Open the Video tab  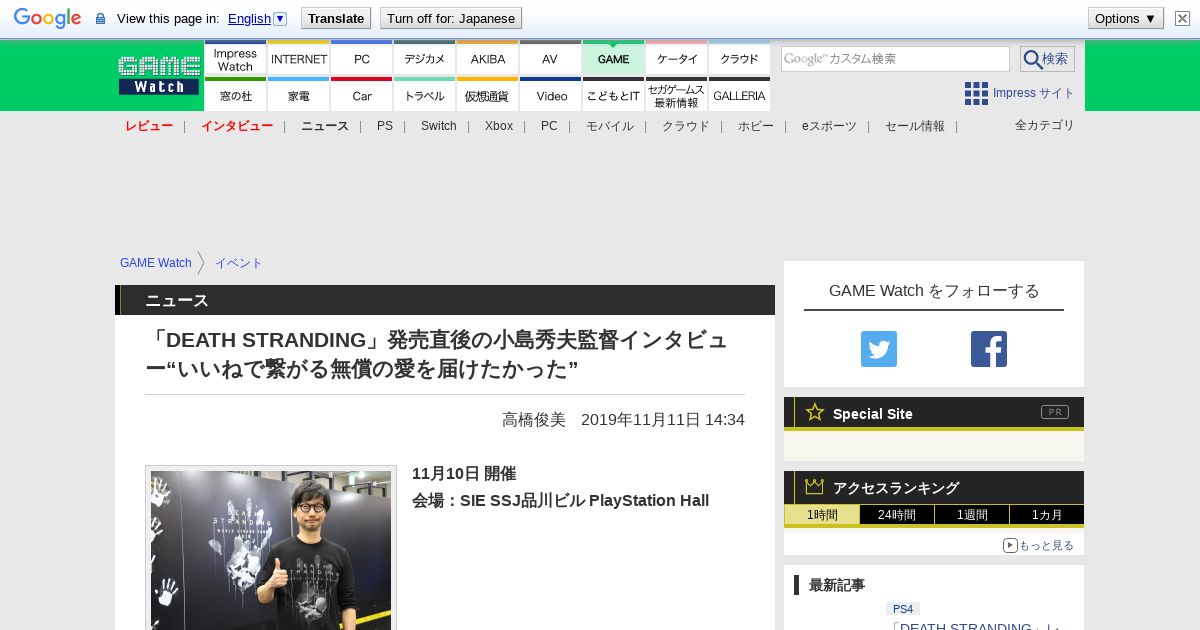[x=550, y=95]
